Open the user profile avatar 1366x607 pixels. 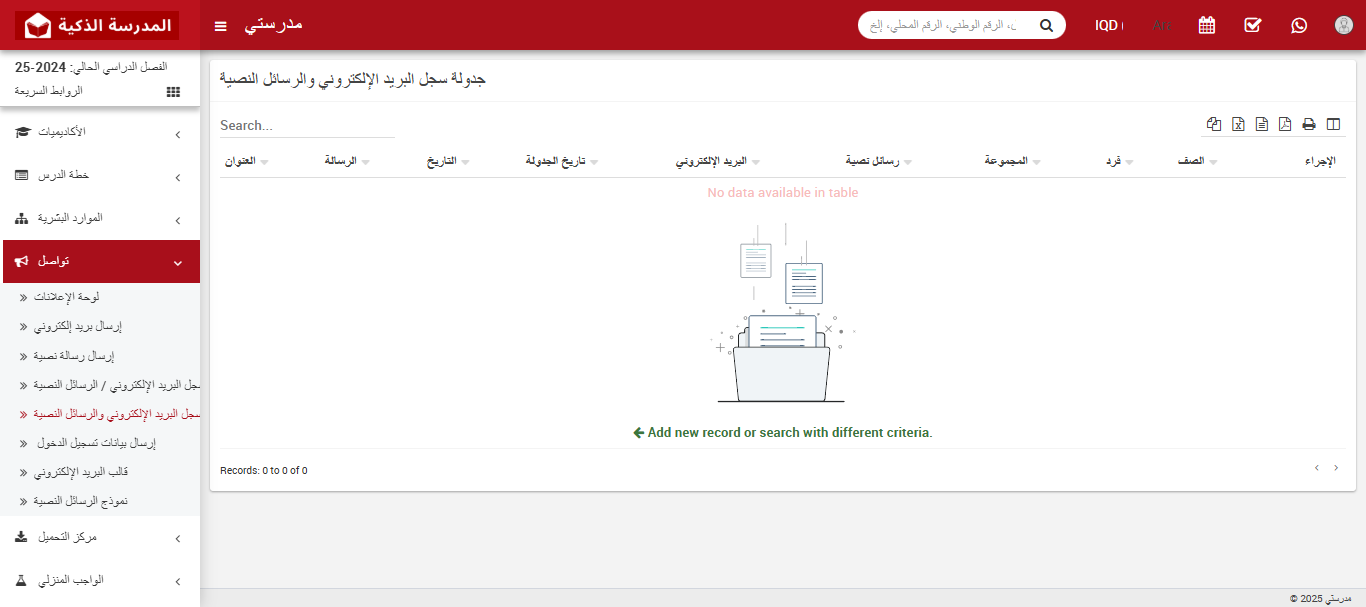[x=1343, y=25]
